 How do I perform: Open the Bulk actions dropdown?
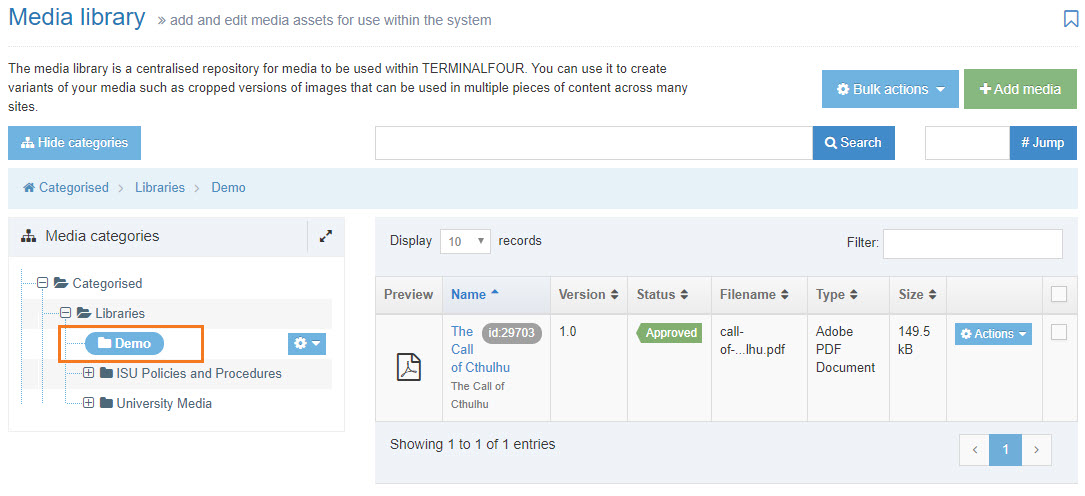coord(889,89)
